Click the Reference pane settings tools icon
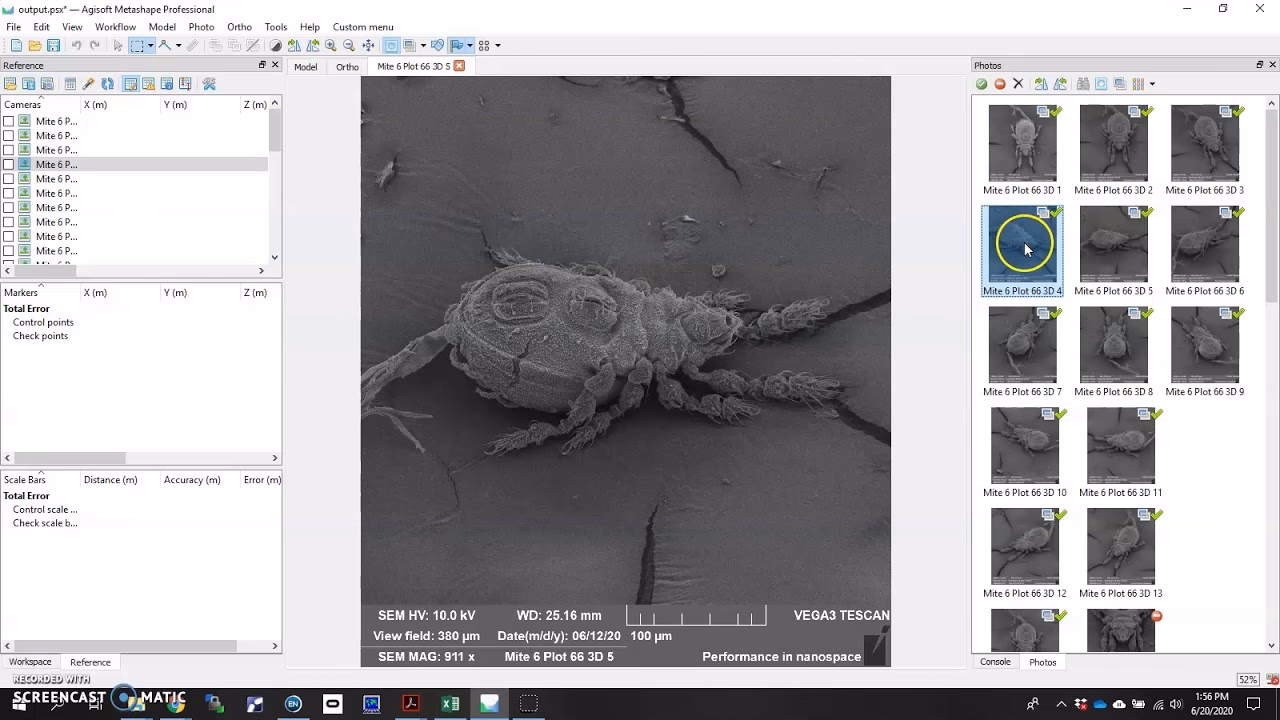The height and width of the screenshot is (720, 1280). [x=209, y=84]
